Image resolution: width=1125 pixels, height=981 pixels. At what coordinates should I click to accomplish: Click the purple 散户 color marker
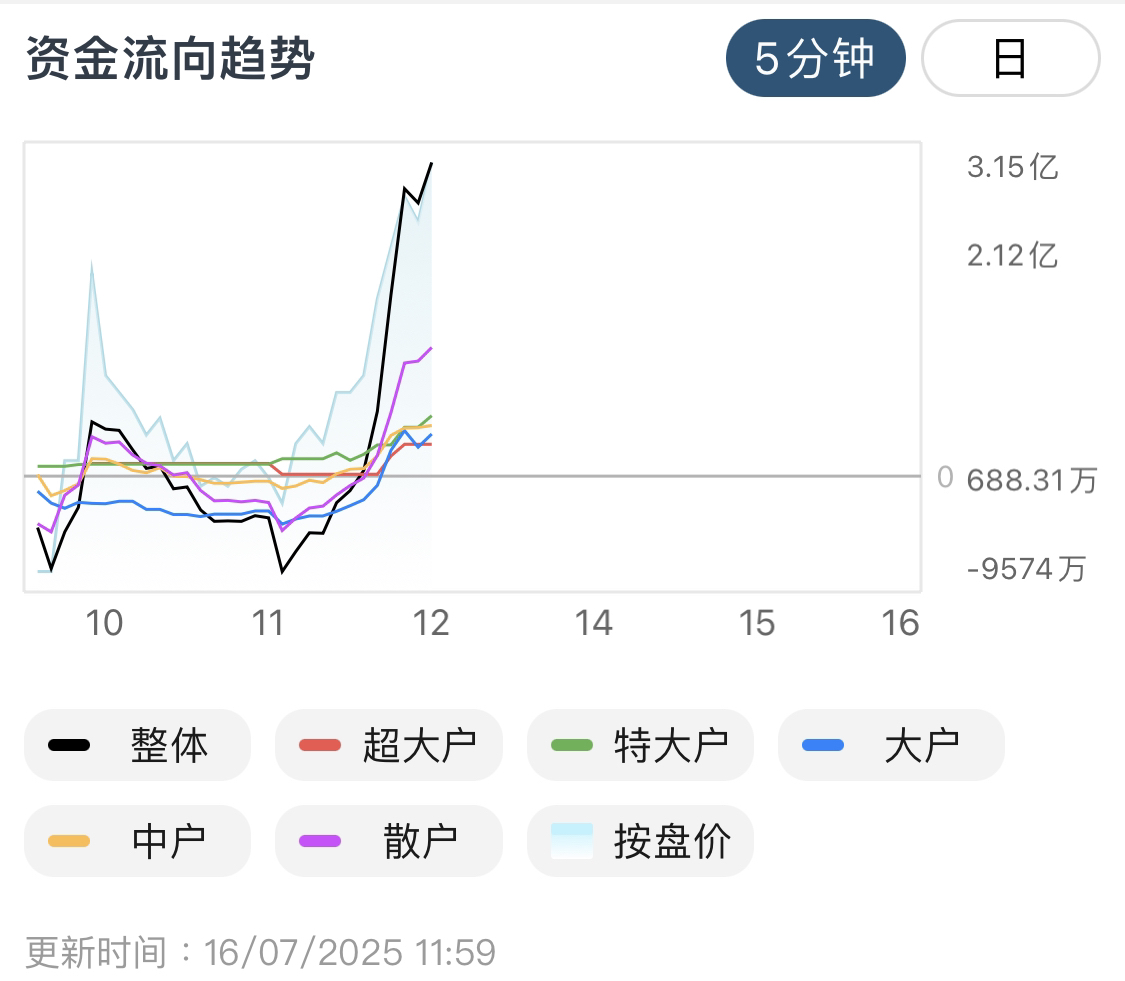320,841
